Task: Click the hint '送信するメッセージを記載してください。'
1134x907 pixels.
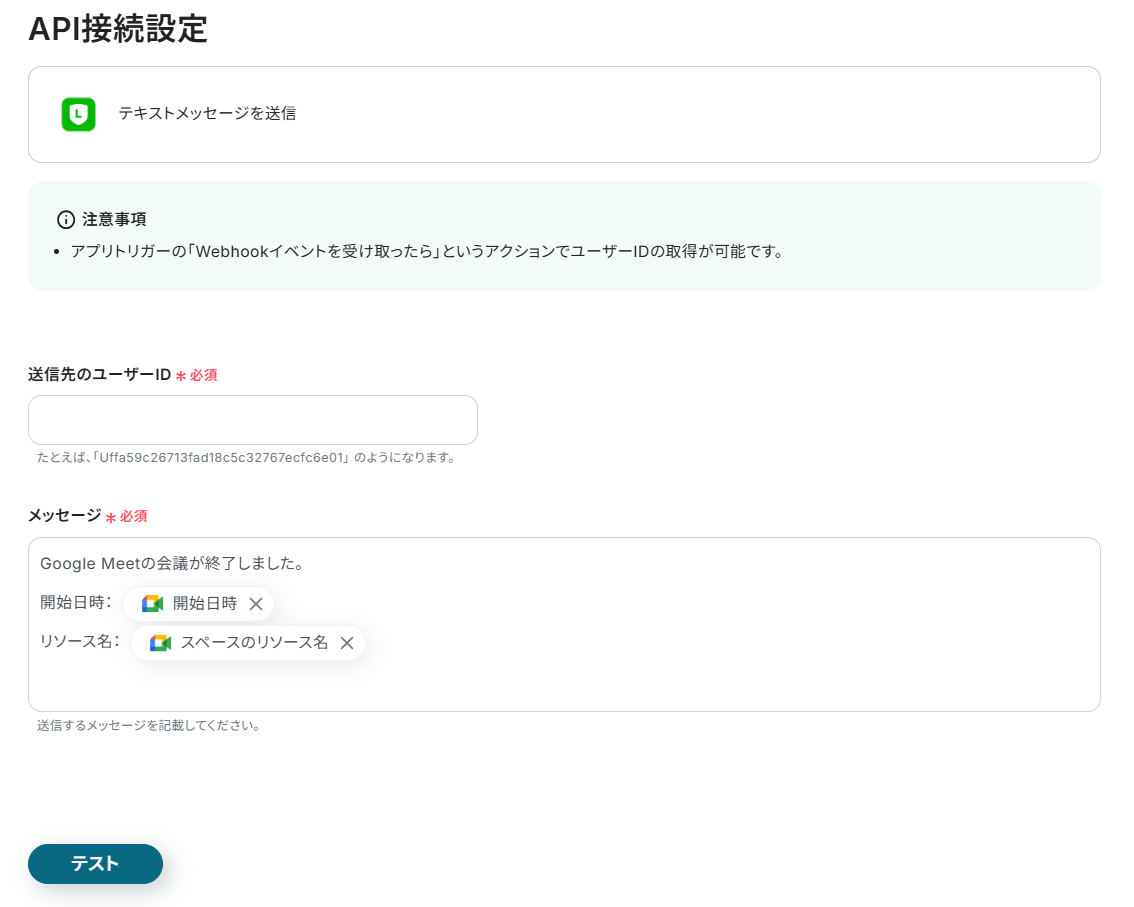Action: tap(148, 725)
